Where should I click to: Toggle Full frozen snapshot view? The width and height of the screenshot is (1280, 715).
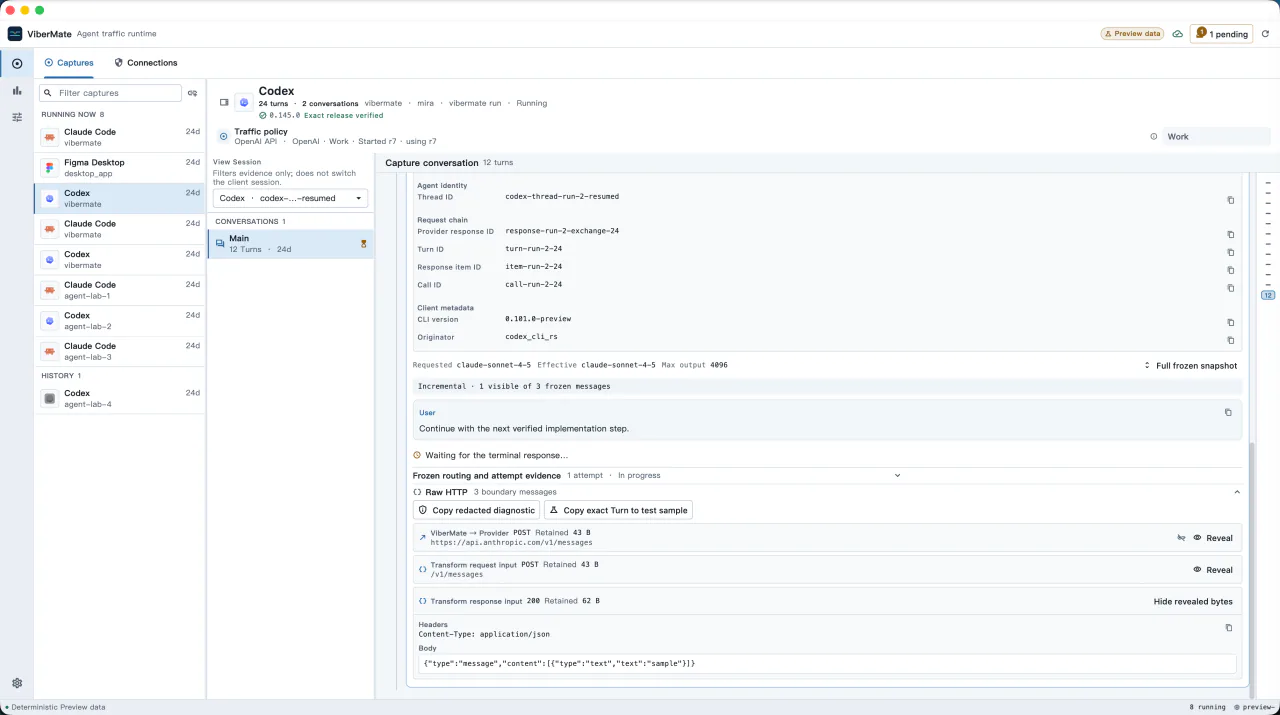tap(1190, 366)
